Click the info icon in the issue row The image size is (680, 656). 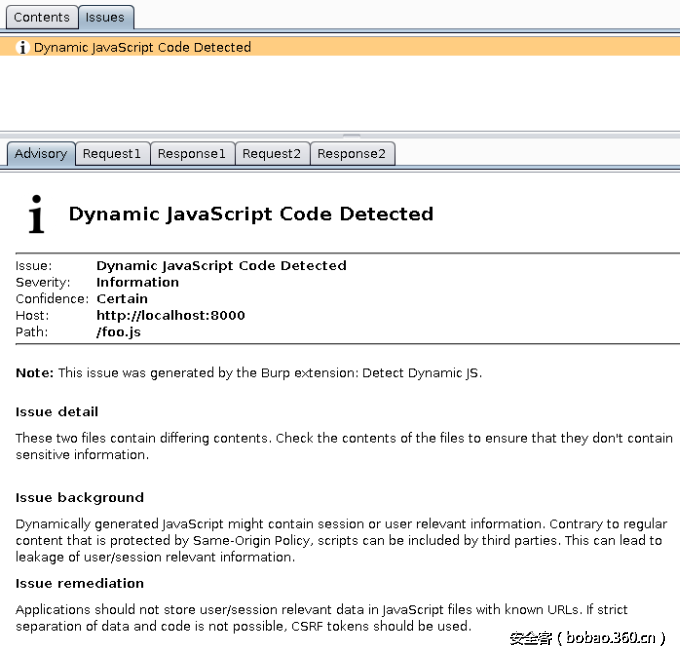pos(22,47)
